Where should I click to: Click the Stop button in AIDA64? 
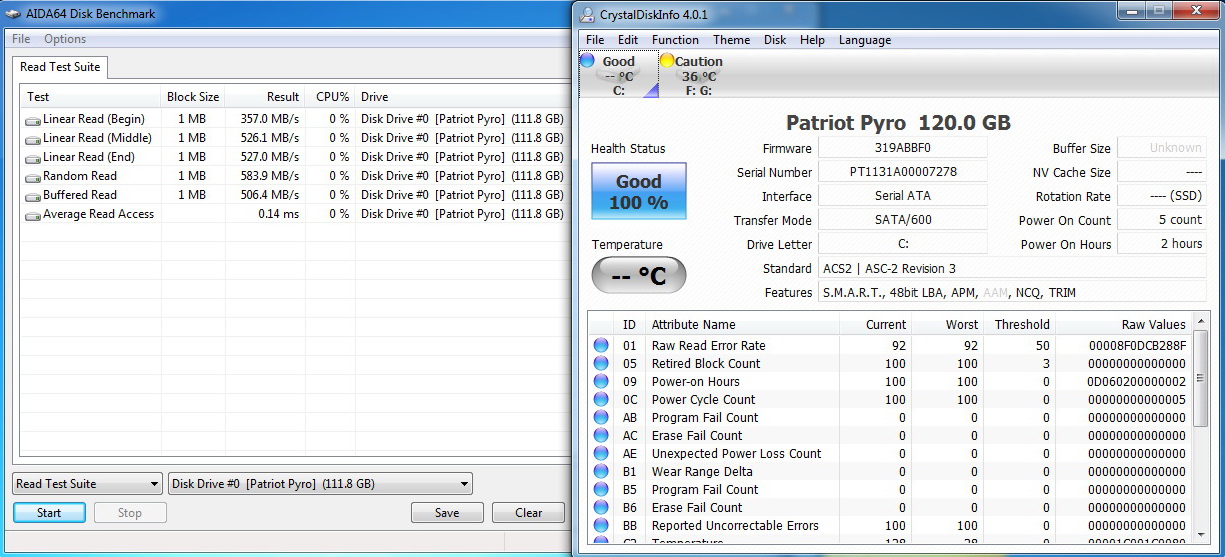pyautogui.click(x=130, y=513)
